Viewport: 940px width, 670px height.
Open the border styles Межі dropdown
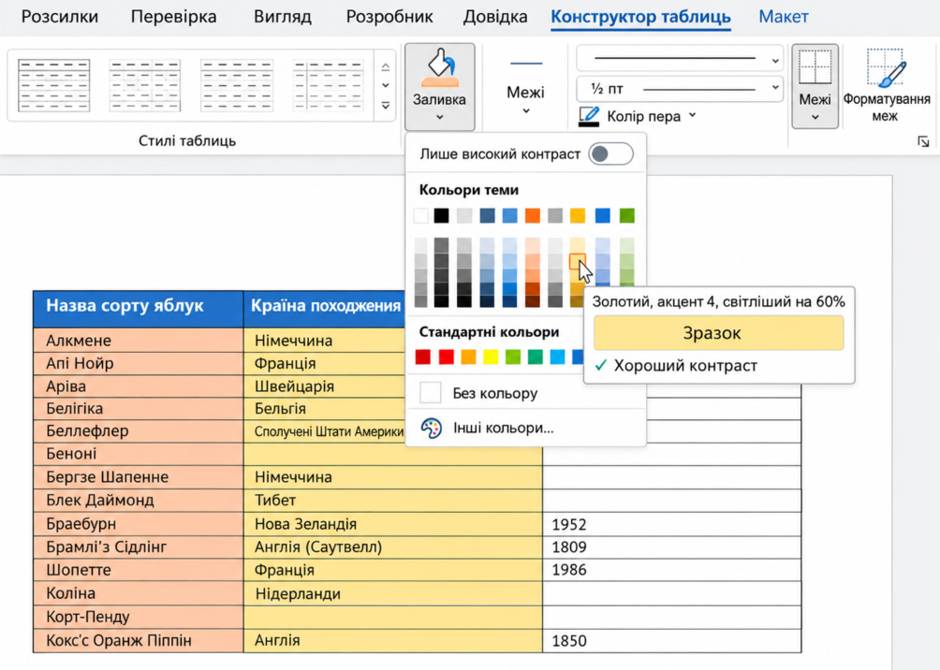point(525,87)
